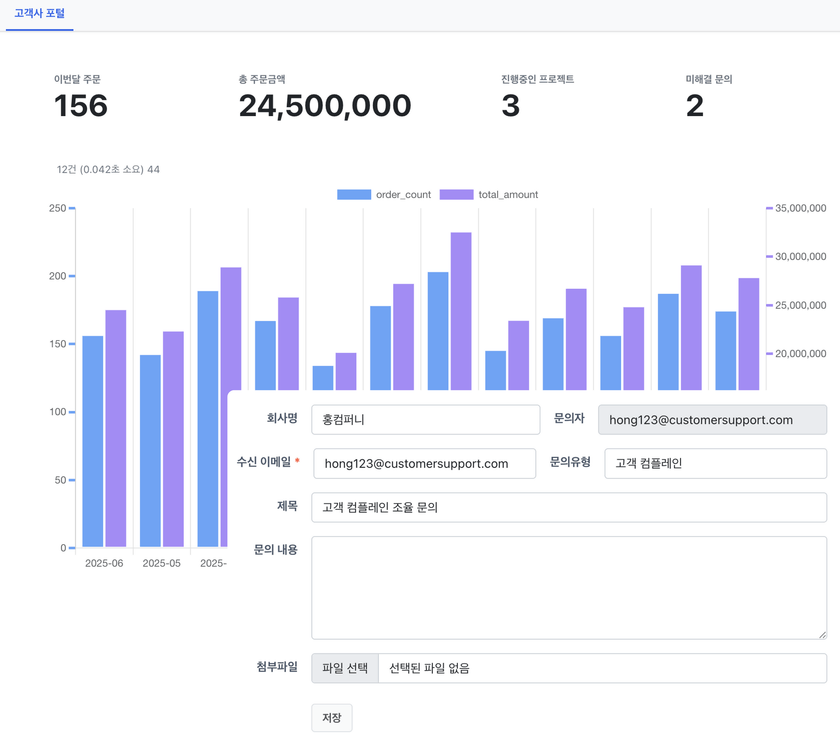Click the 미해결 문의 count of 2

point(695,105)
